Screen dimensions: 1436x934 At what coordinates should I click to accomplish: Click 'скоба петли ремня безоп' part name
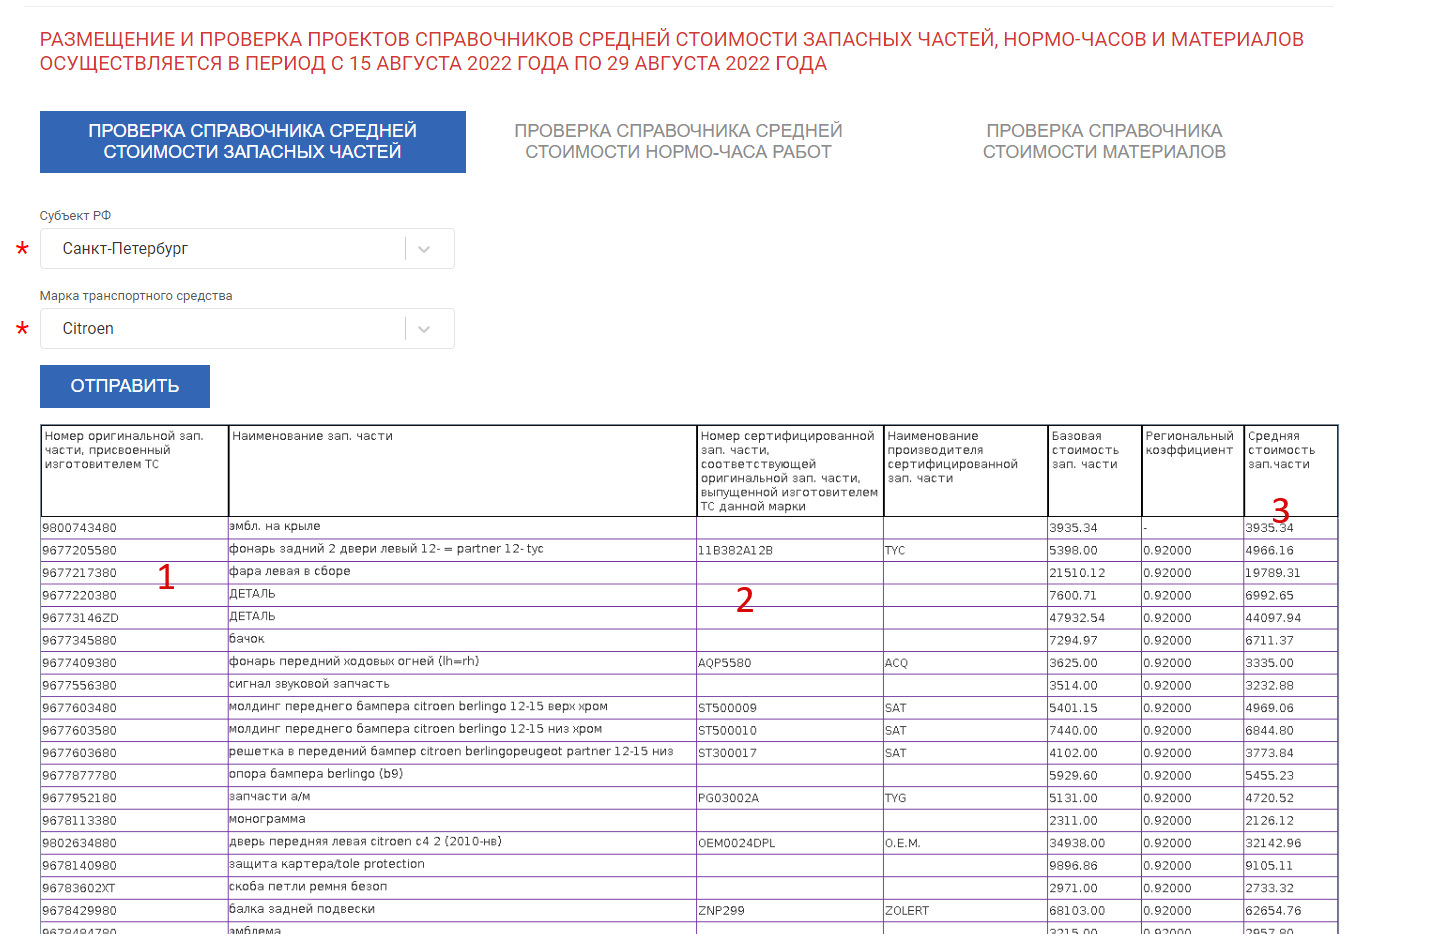click(x=308, y=887)
